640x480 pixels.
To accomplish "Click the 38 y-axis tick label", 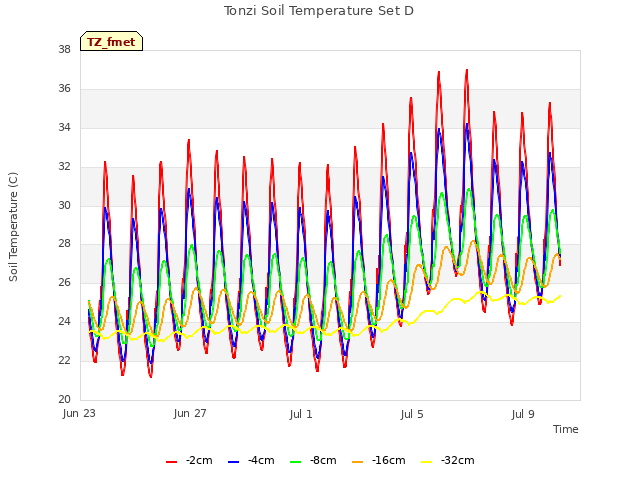I will click(x=64, y=49).
